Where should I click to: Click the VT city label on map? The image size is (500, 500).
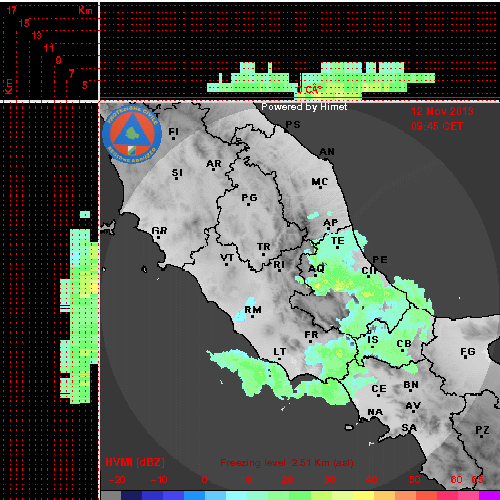point(227,258)
